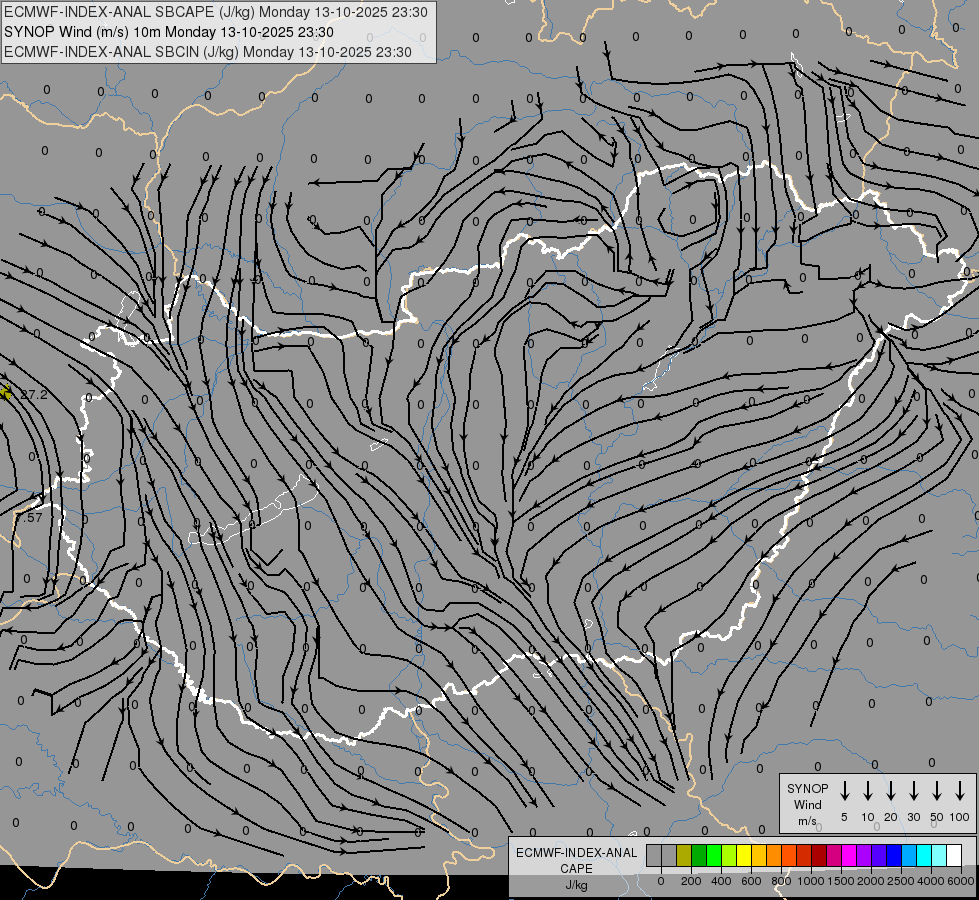
Task: Click the SYNOP Wind 10m title line
Action: pyautogui.click(x=169, y=32)
